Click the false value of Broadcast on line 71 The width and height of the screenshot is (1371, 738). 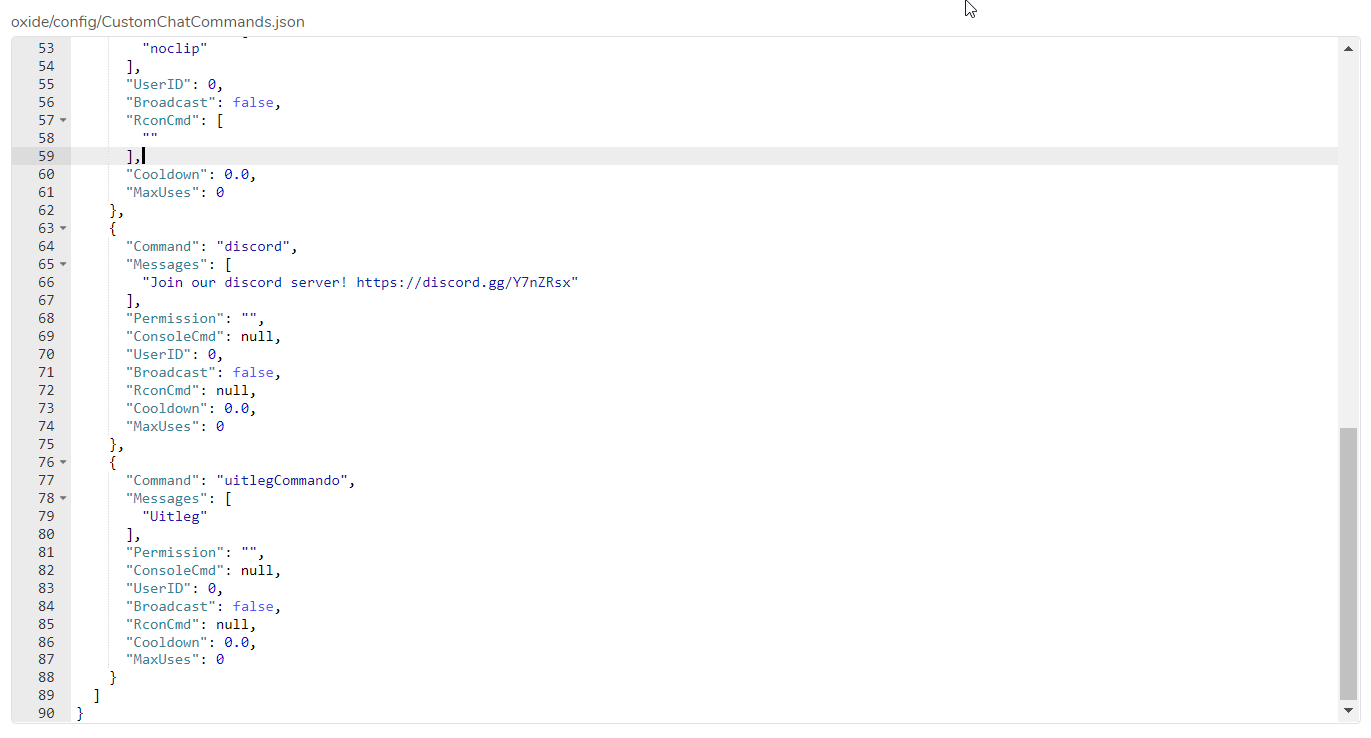tap(253, 372)
